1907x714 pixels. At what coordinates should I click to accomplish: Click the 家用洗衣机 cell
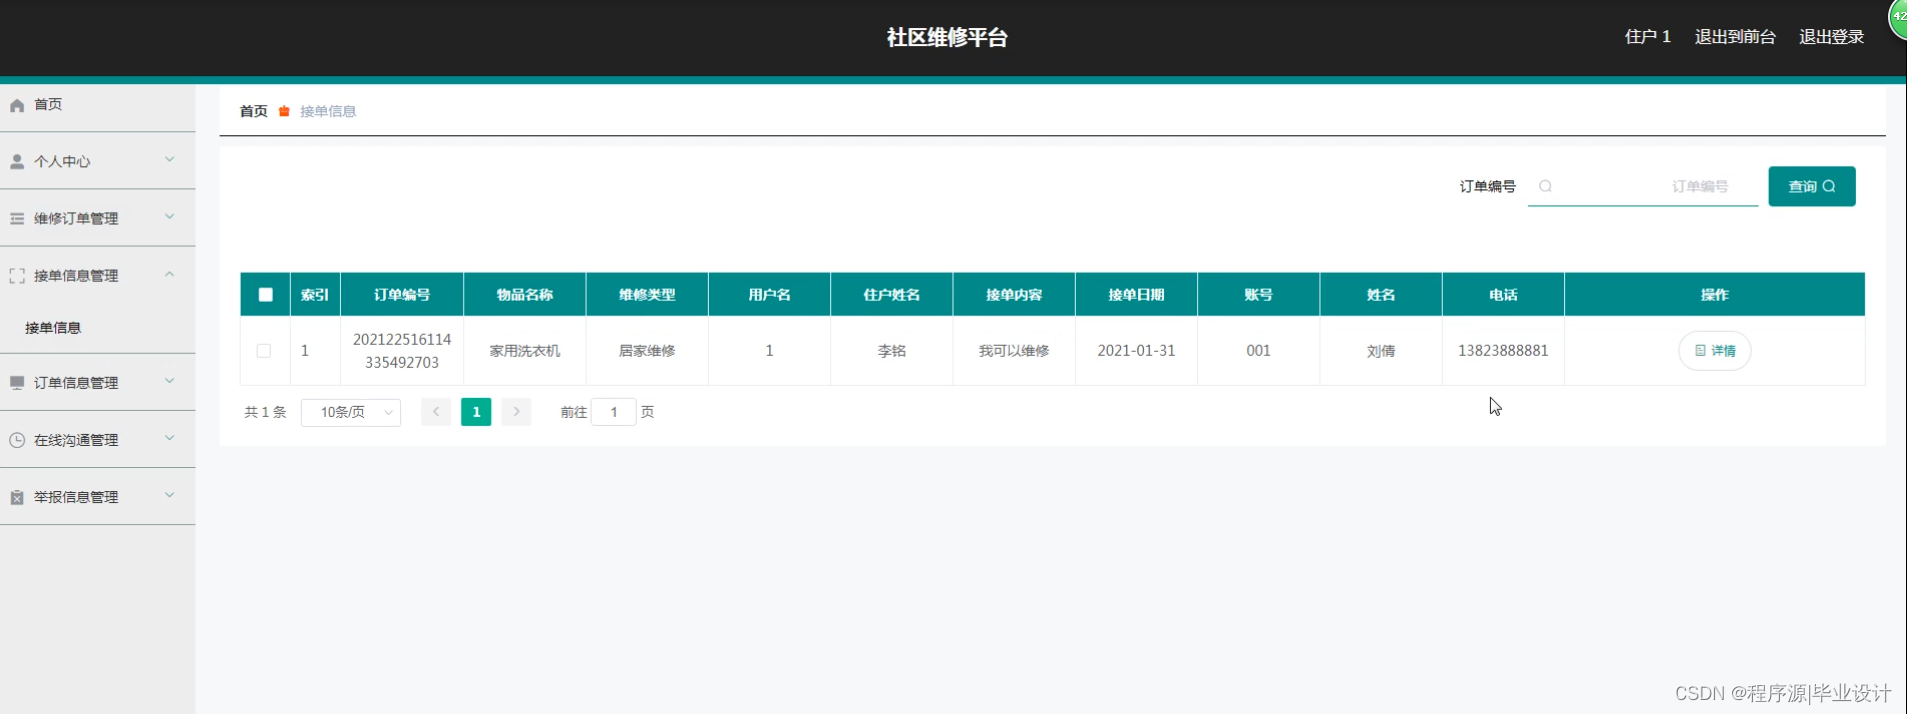pos(525,351)
